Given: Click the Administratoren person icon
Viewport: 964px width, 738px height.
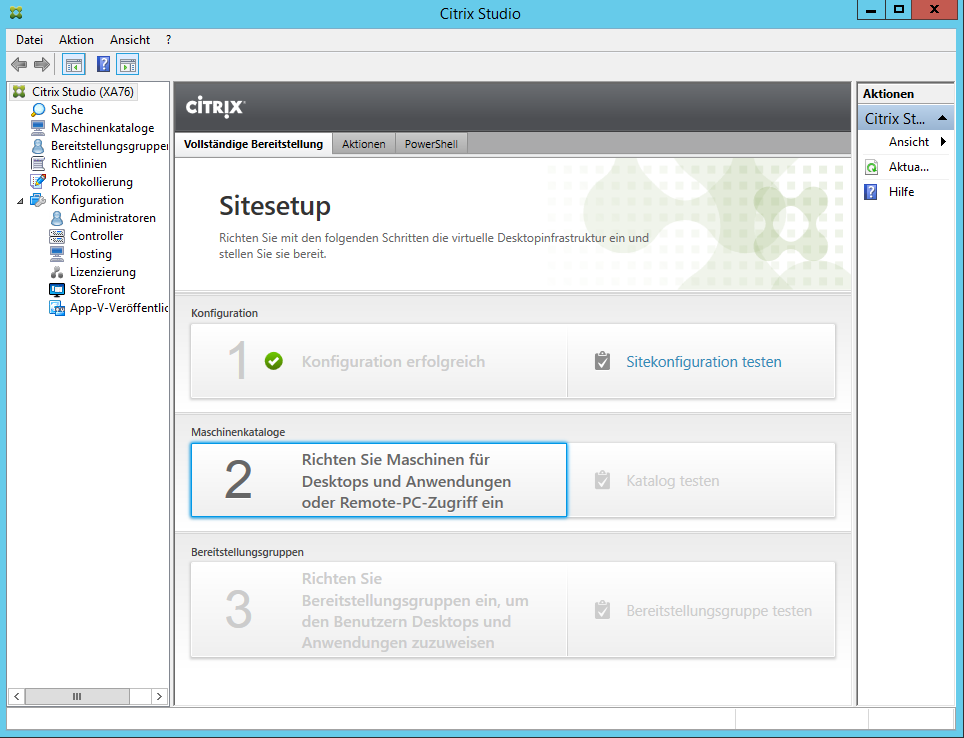Looking at the screenshot, I should [x=57, y=218].
